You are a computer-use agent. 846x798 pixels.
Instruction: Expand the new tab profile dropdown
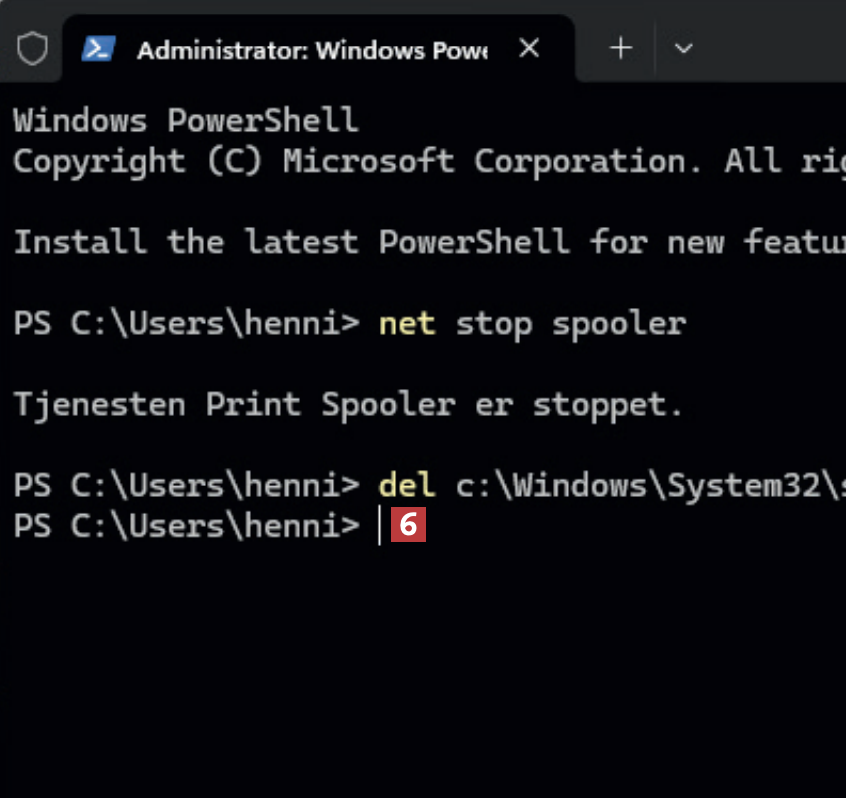tap(684, 47)
